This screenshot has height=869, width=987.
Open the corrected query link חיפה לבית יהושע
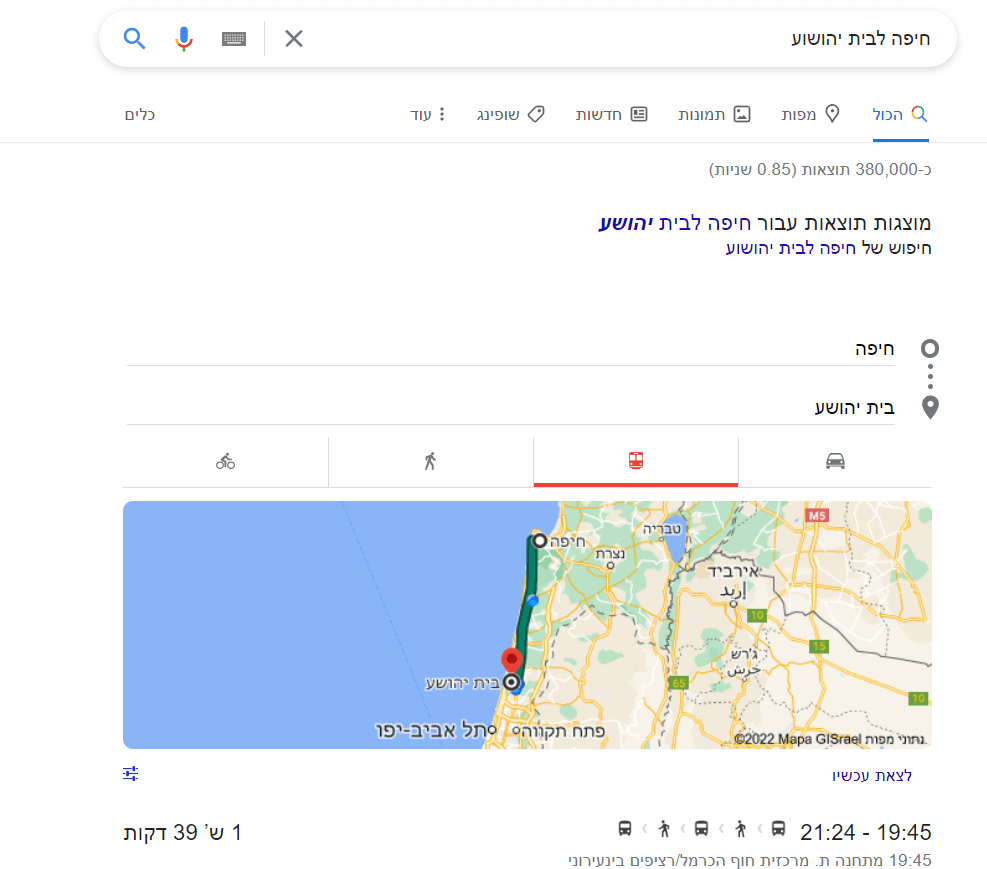[x=675, y=223]
